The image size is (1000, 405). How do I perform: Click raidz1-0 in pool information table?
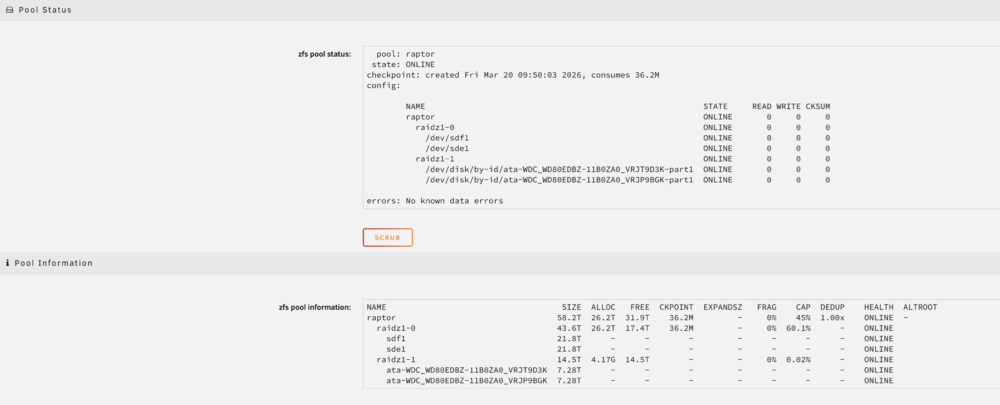(x=396, y=328)
